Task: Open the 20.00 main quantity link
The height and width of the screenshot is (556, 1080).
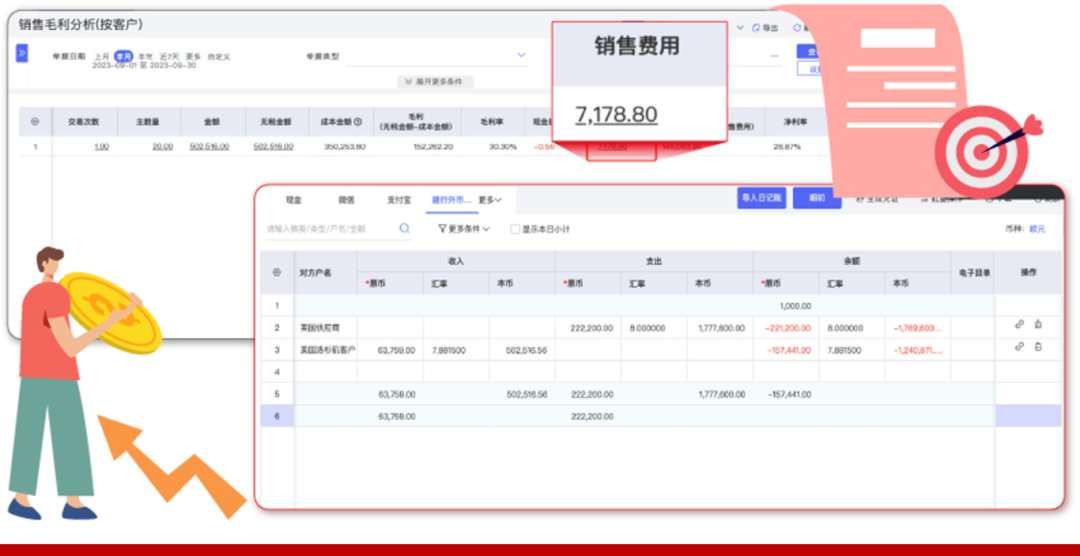Action: pyautogui.click(x=163, y=147)
